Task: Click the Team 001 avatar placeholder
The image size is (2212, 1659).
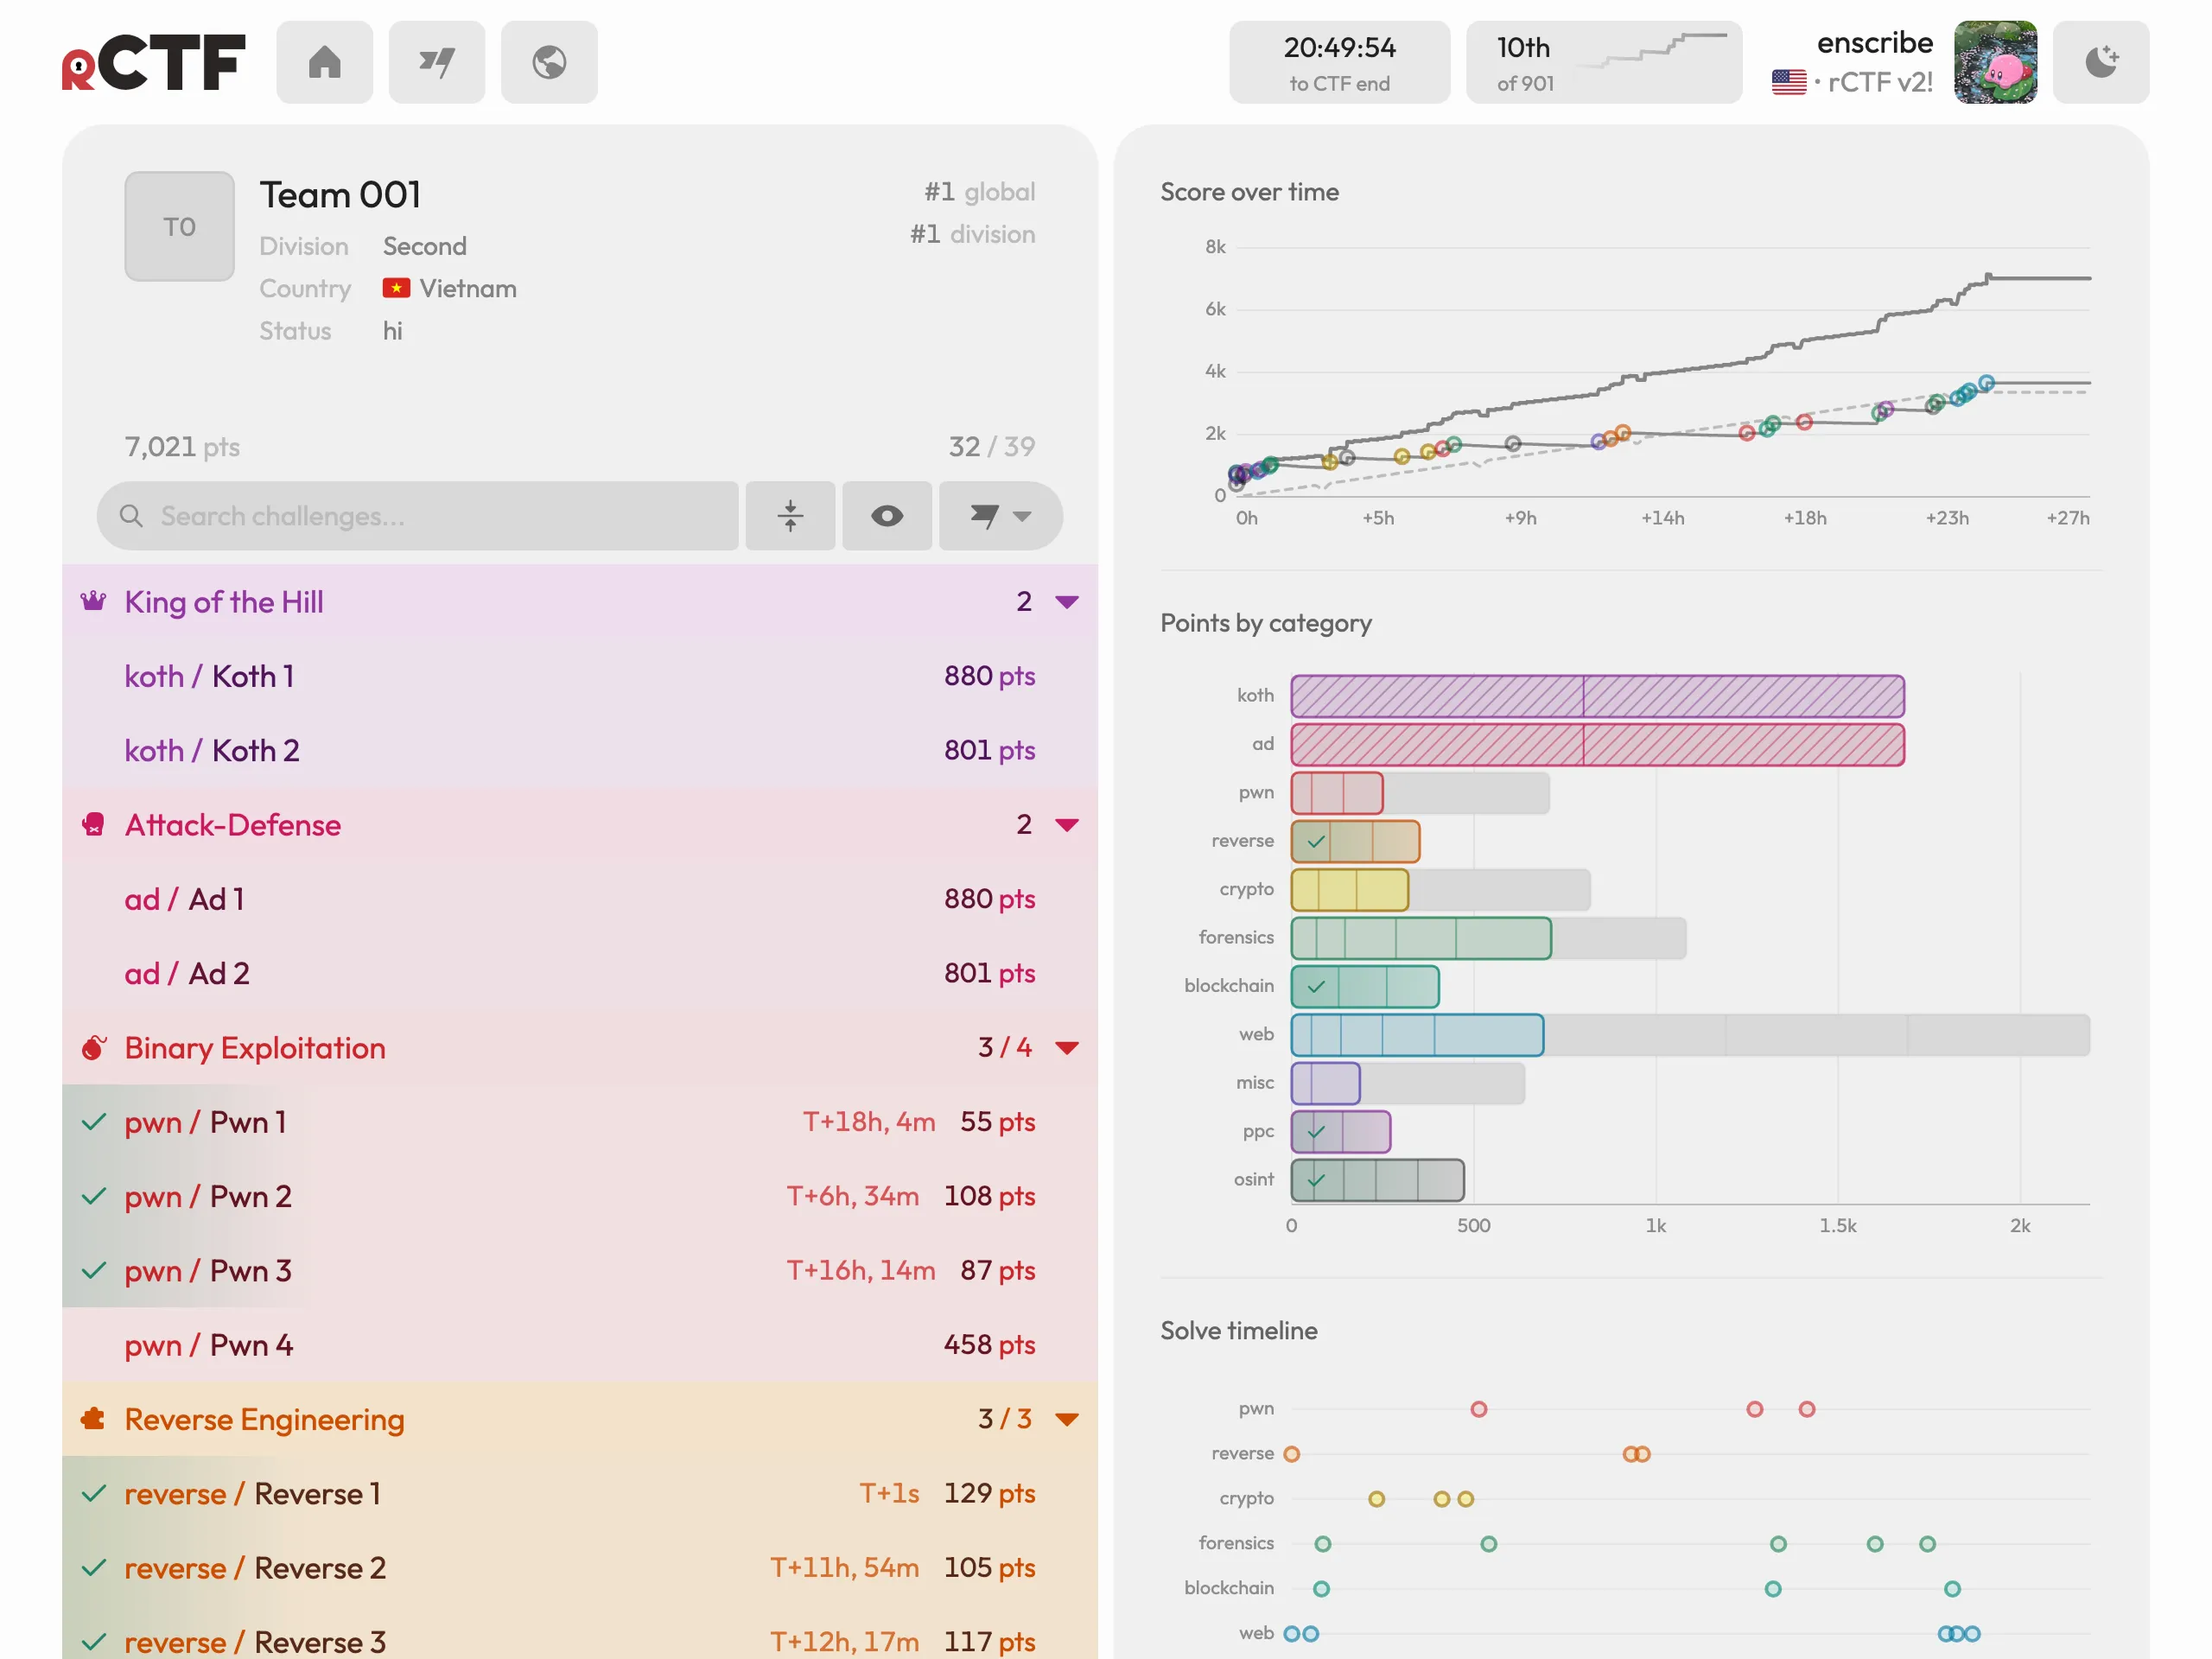Action: click(x=180, y=227)
